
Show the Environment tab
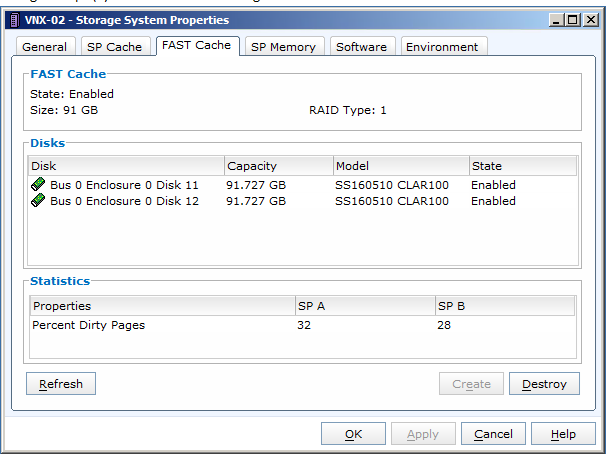[443, 47]
